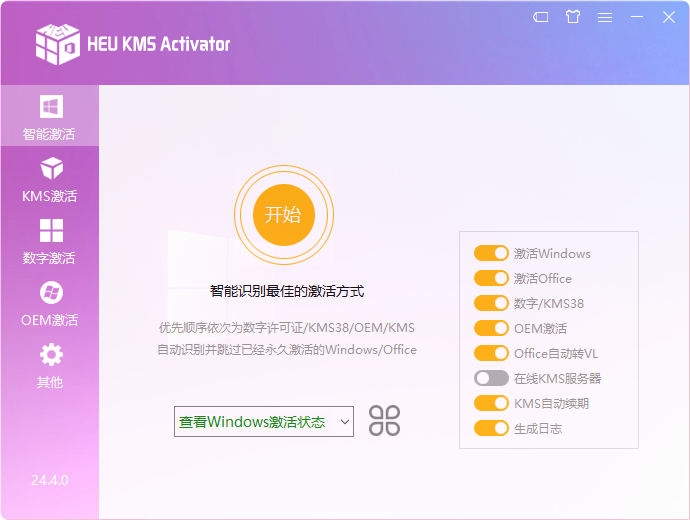Image resolution: width=690 pixels, height=520 pixels.
Task: Switch off the 生成日志 toggle
Action: [x=491, y=428]
